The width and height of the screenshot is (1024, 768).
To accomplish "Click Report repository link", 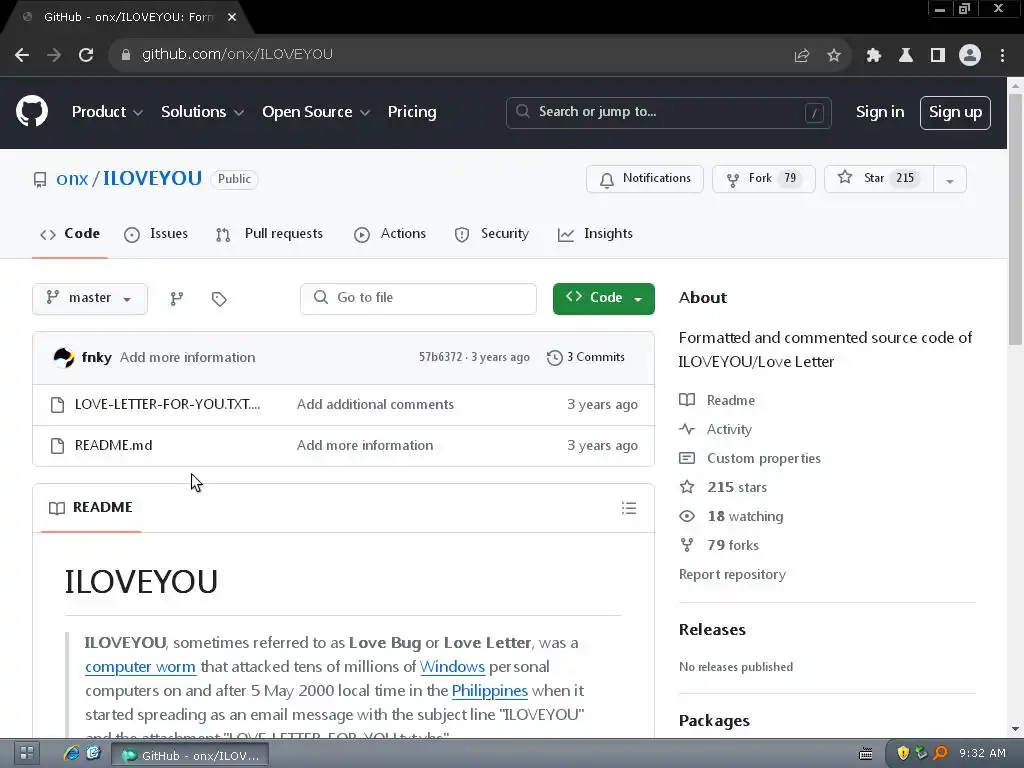I will tap(732, 574).
